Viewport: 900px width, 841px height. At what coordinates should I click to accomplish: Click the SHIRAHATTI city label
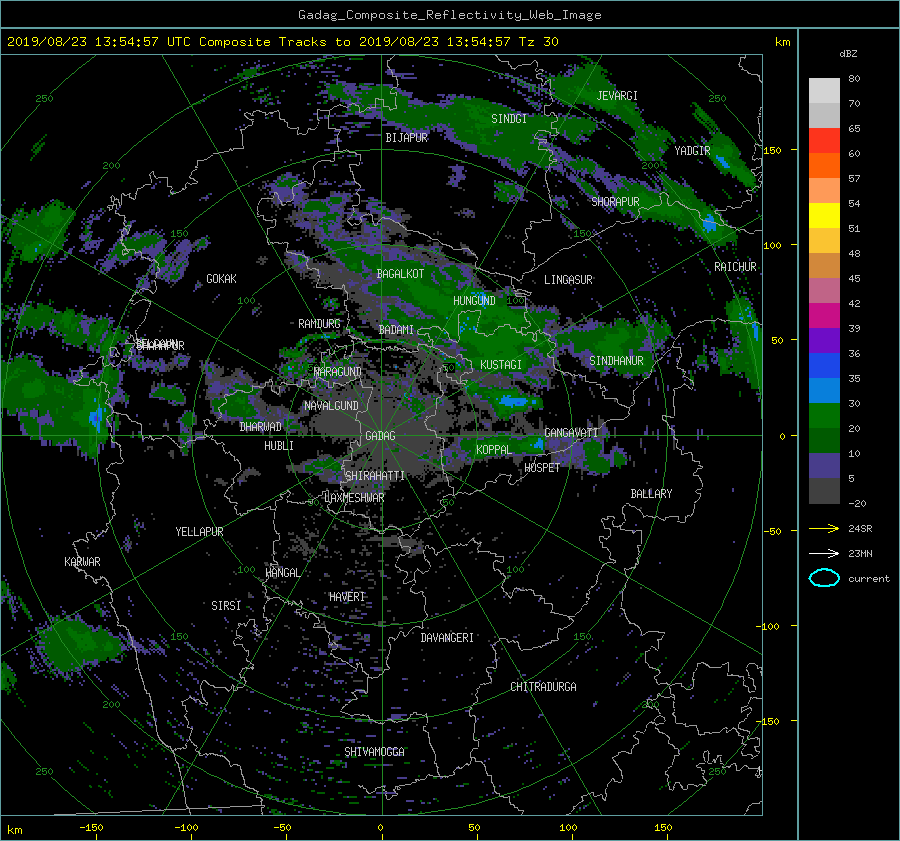[x=375, y=475]
